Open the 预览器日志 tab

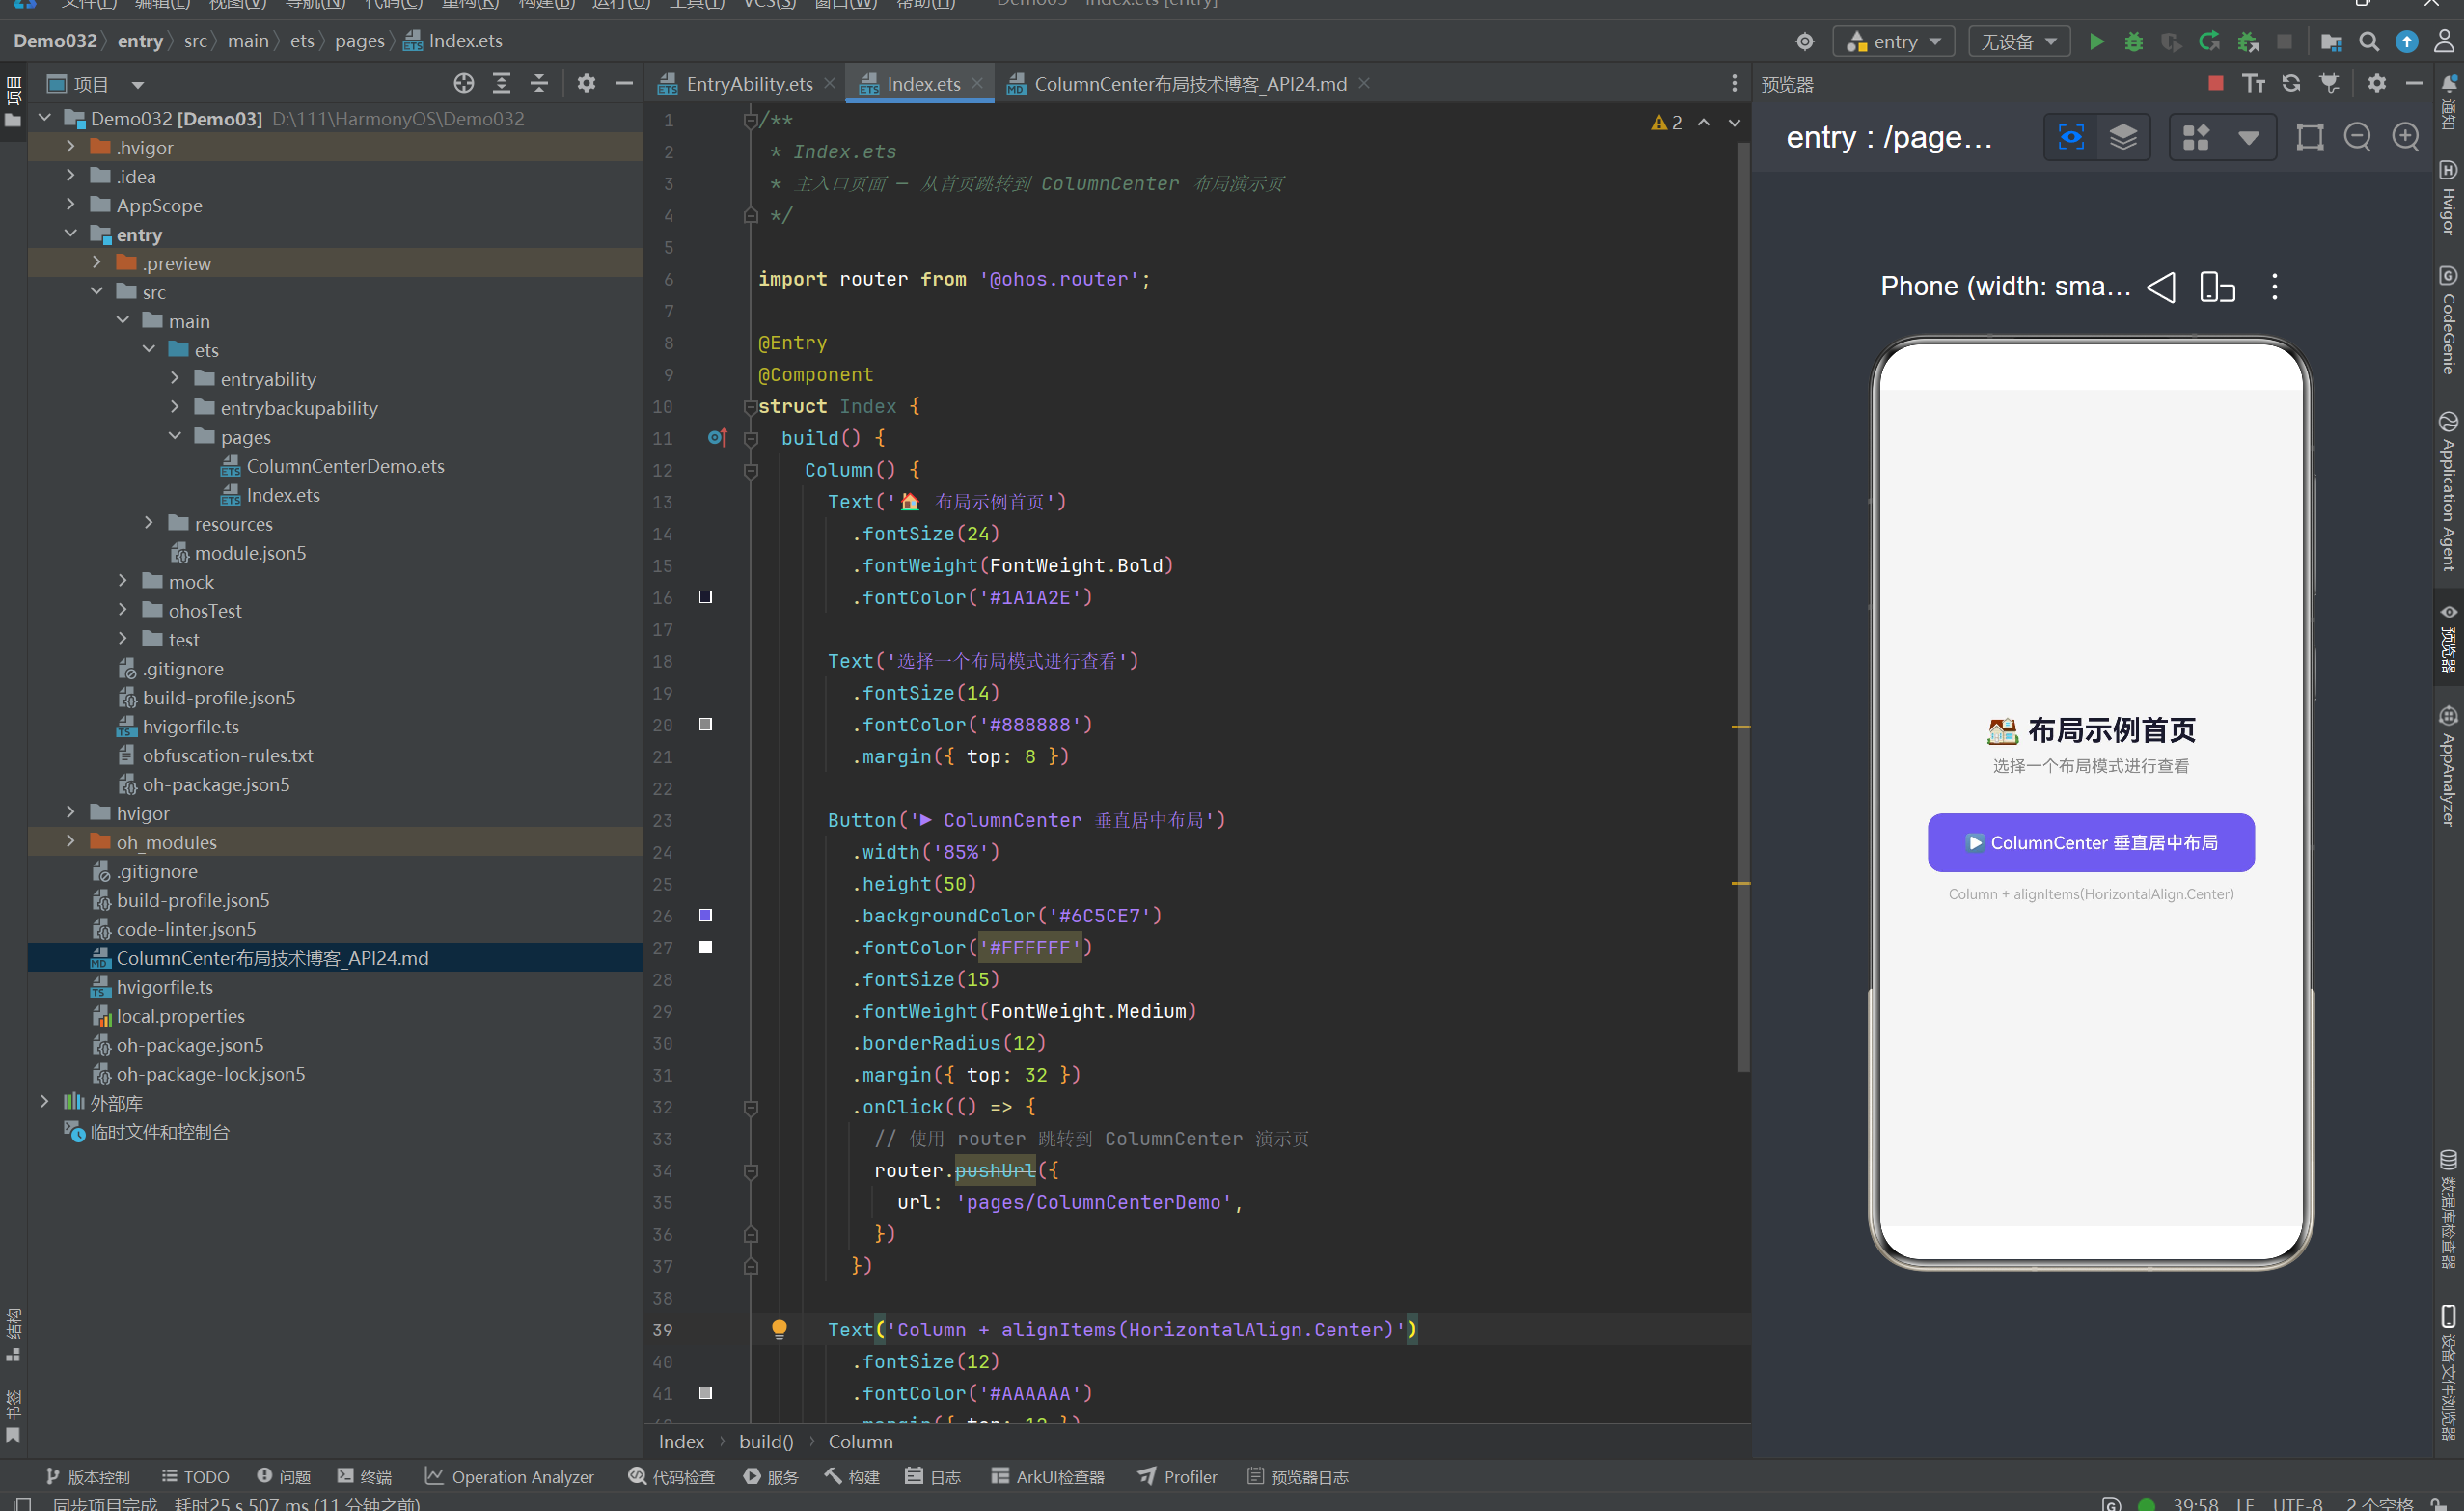pyautogui.click(x=1298, y=1476)
